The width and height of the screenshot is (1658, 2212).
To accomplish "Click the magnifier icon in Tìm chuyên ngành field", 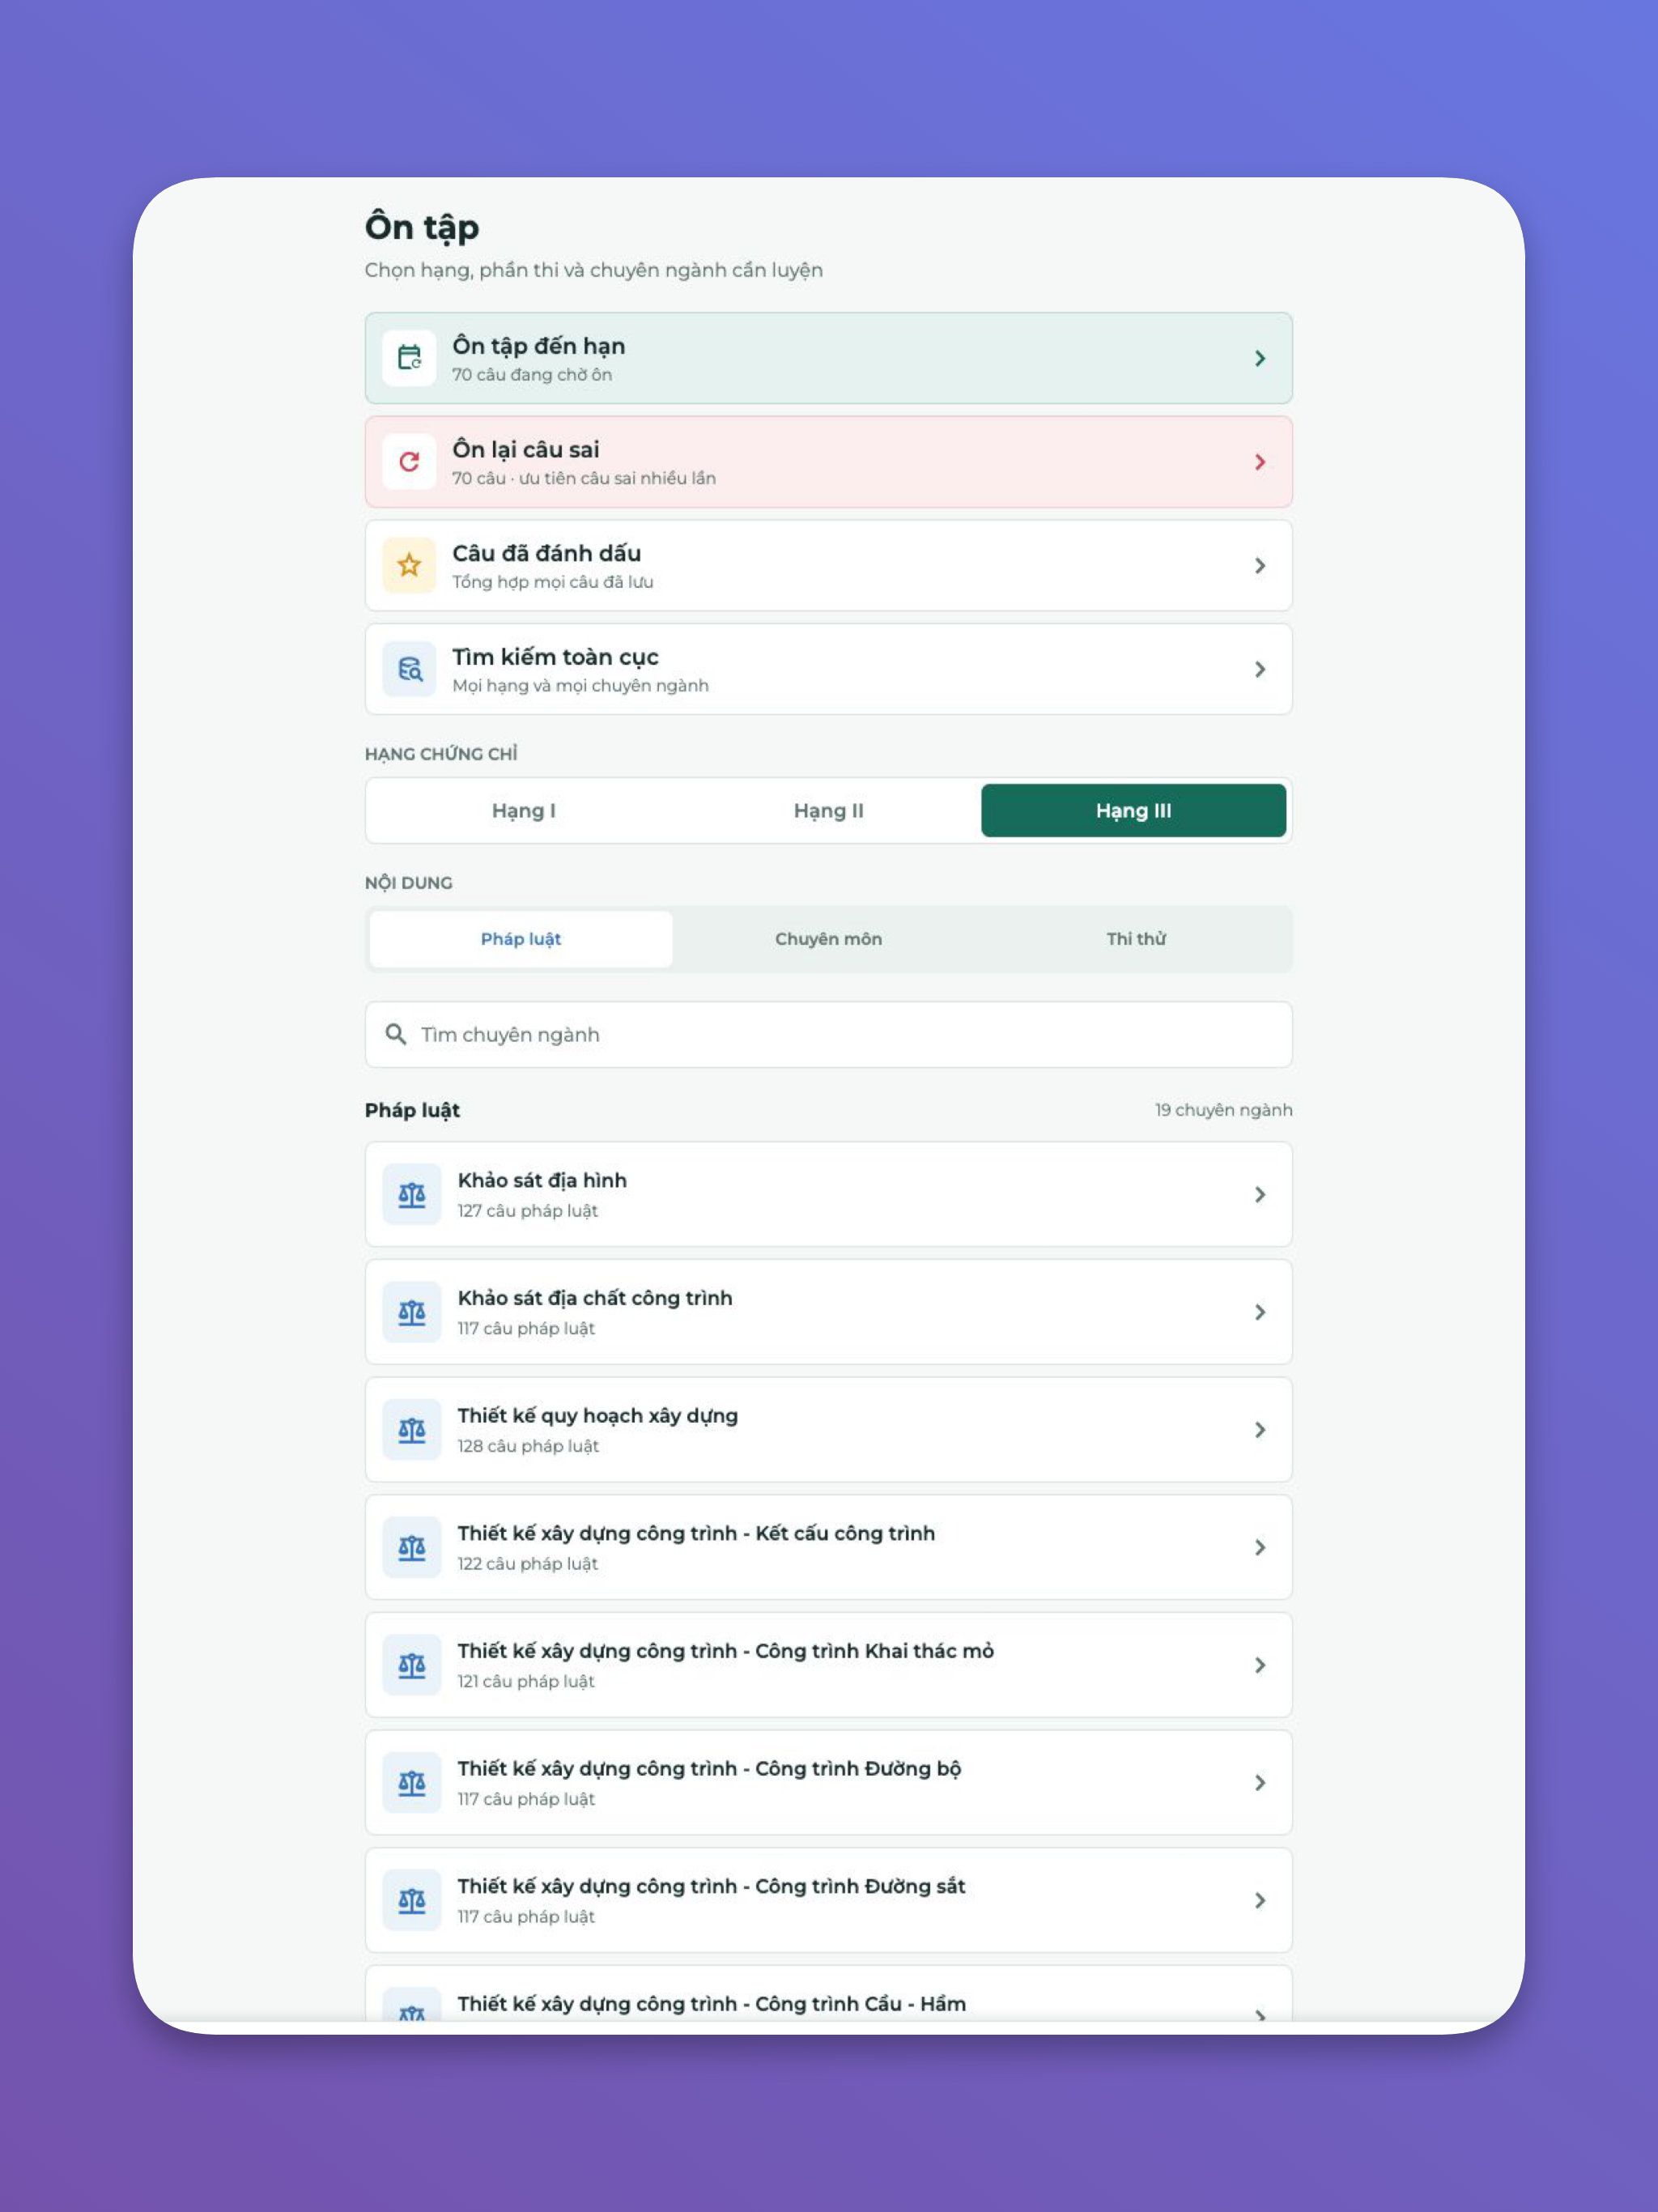I will 396,1034.
